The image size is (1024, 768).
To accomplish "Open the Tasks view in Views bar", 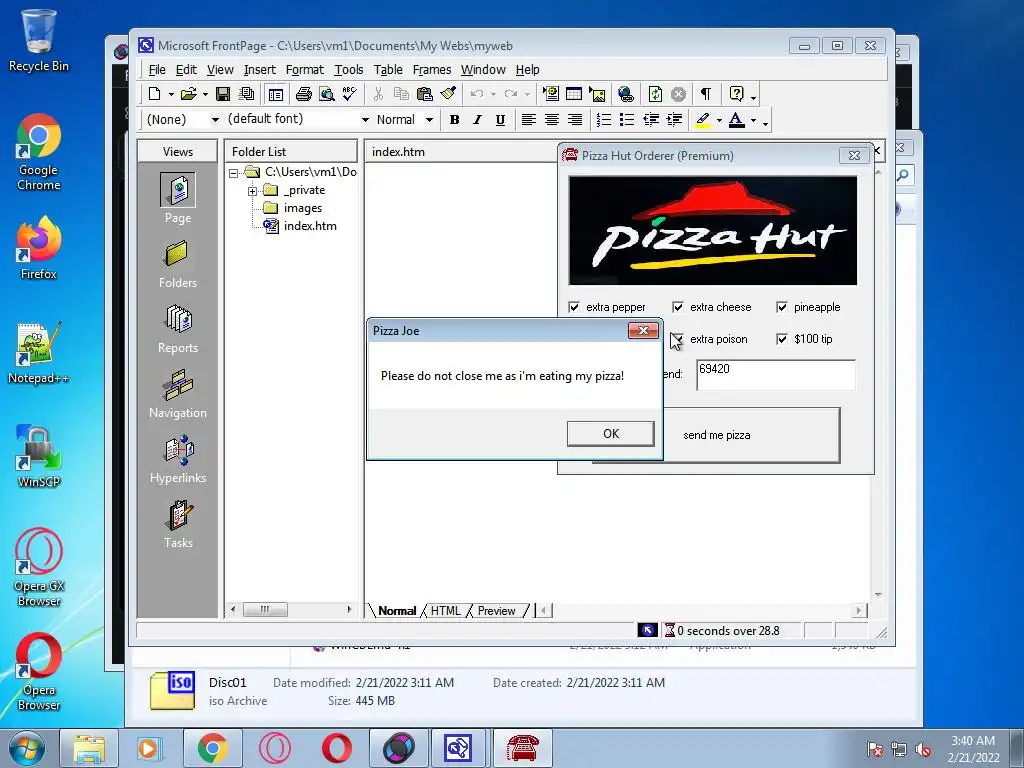I will tap(178, 524).
